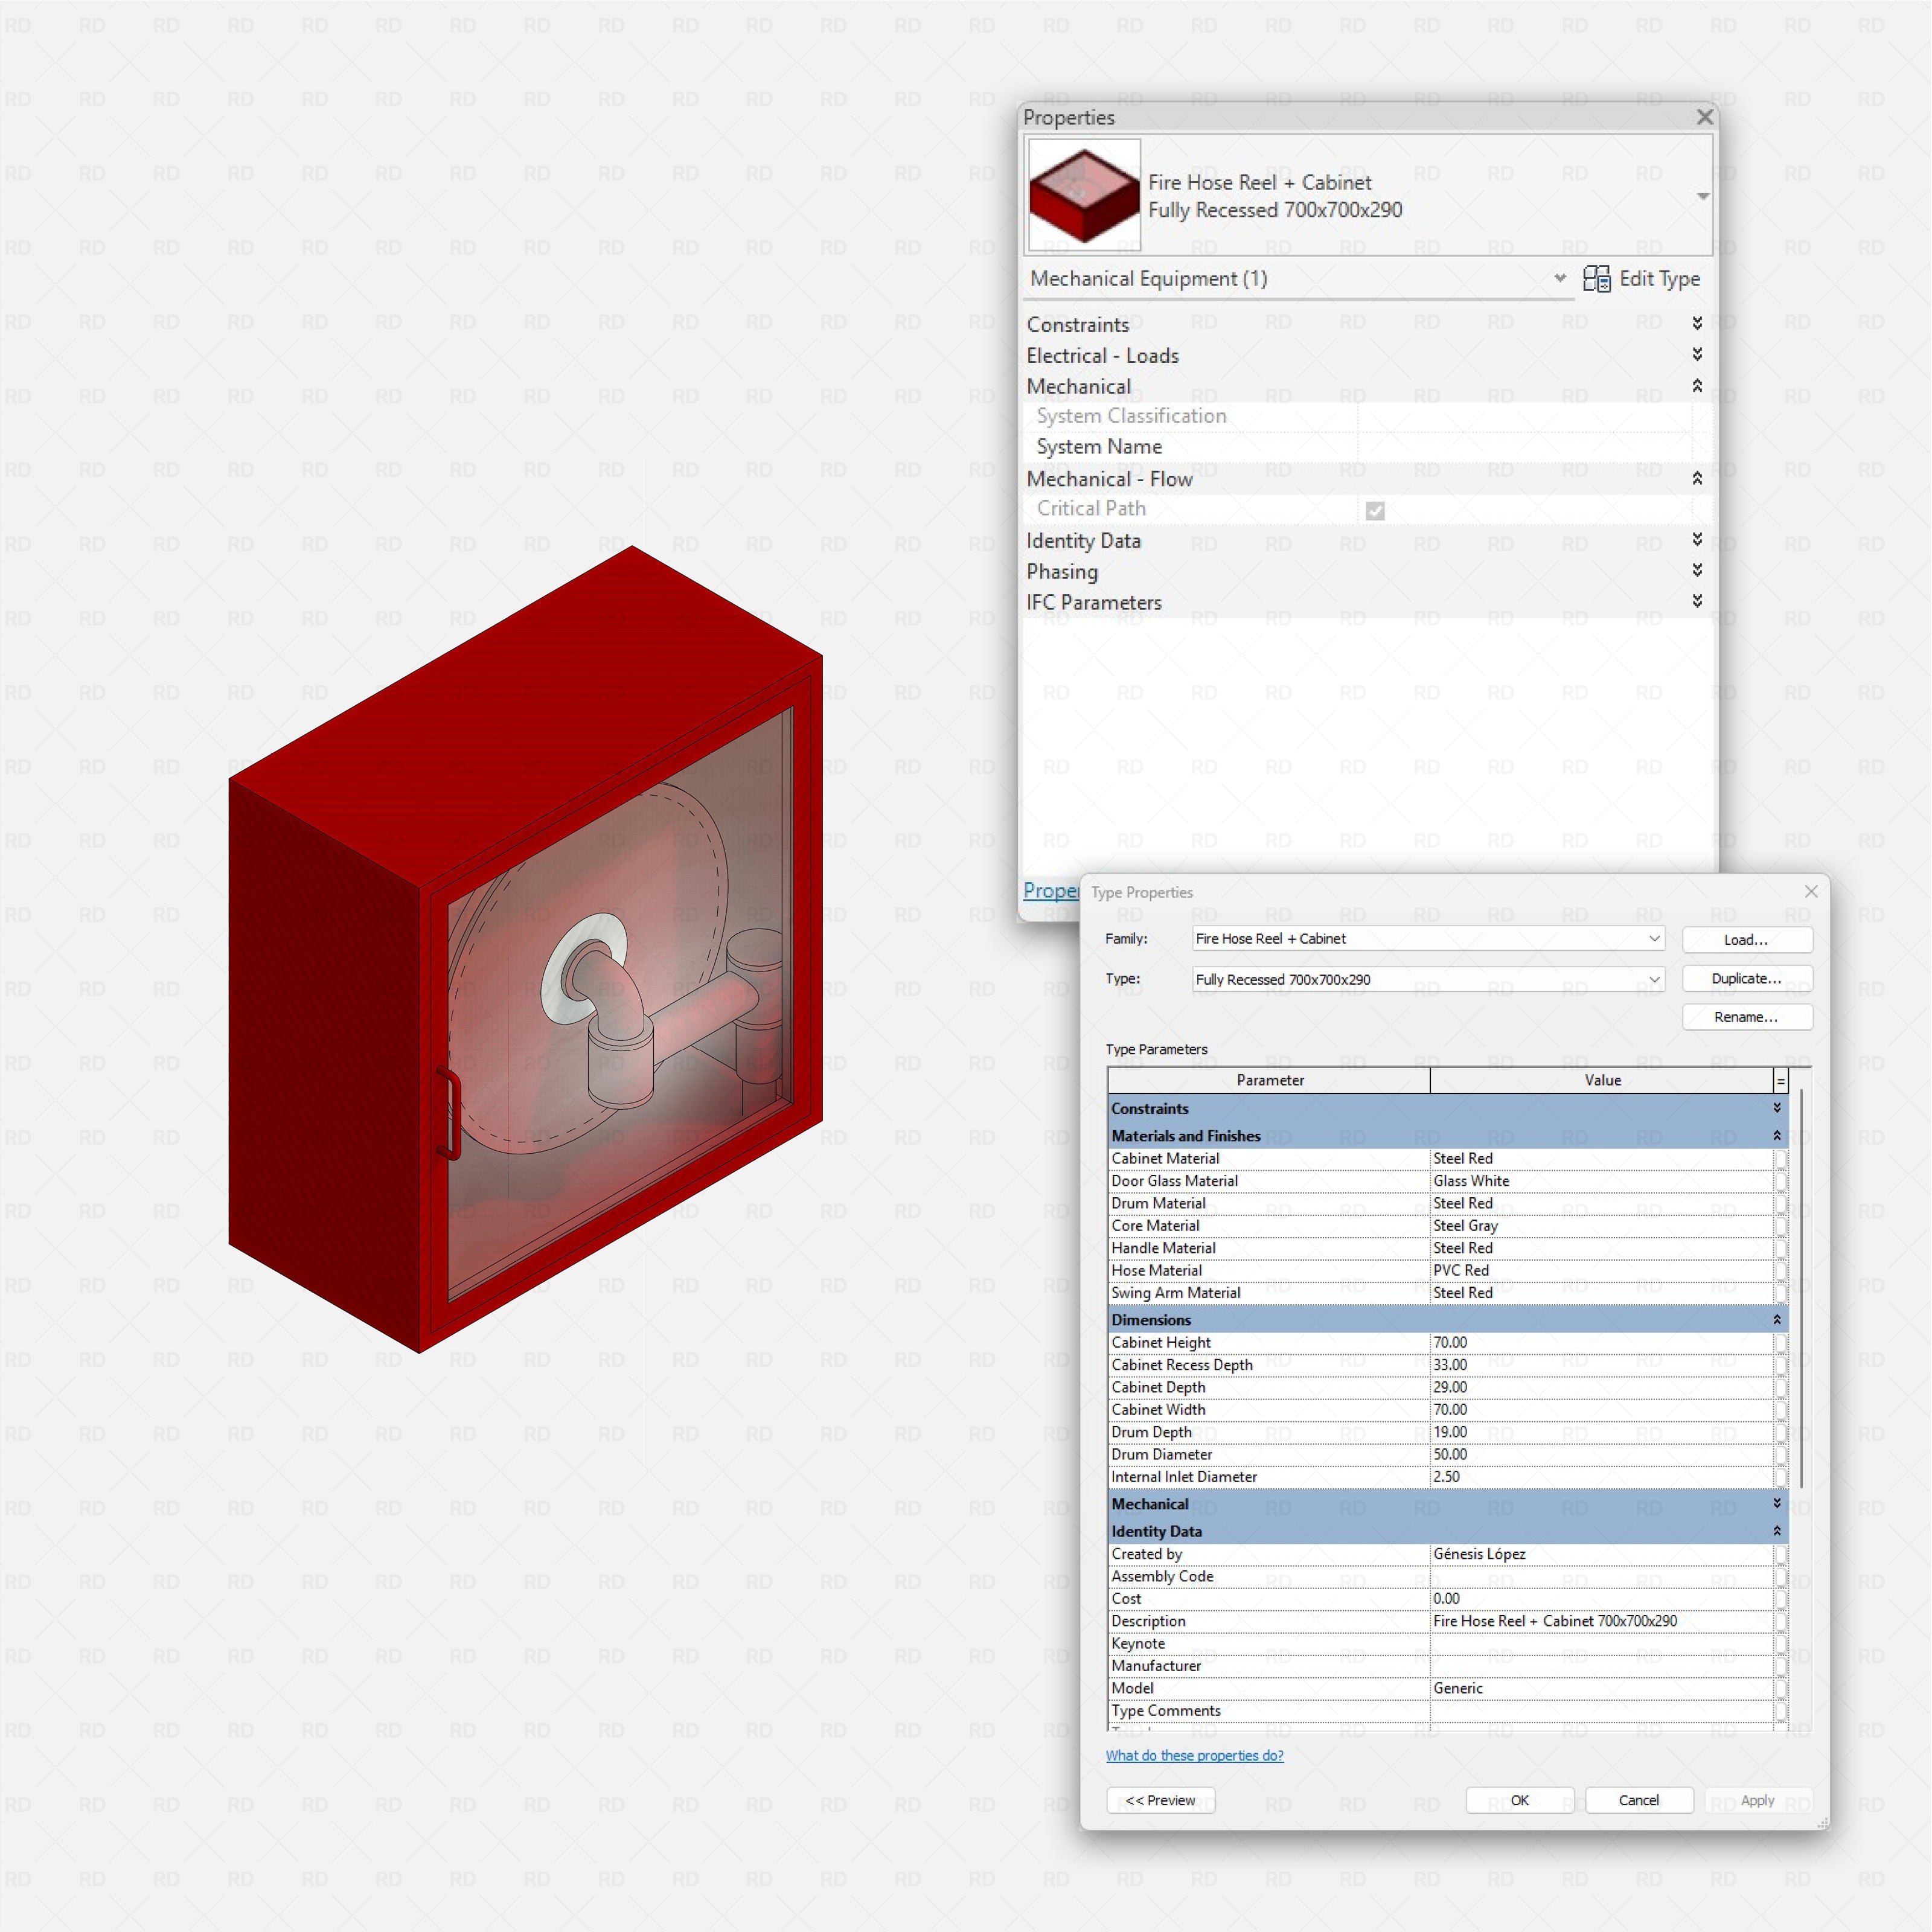
Task: Click the Cancel button
Action: point(1639,1800)
